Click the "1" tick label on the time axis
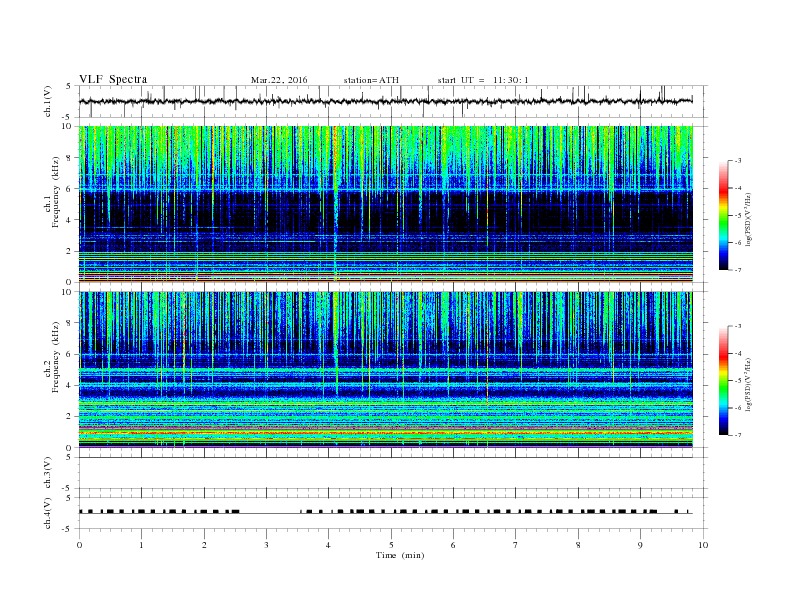The height and width of the screenshot is (612, 792). (141, 545)
